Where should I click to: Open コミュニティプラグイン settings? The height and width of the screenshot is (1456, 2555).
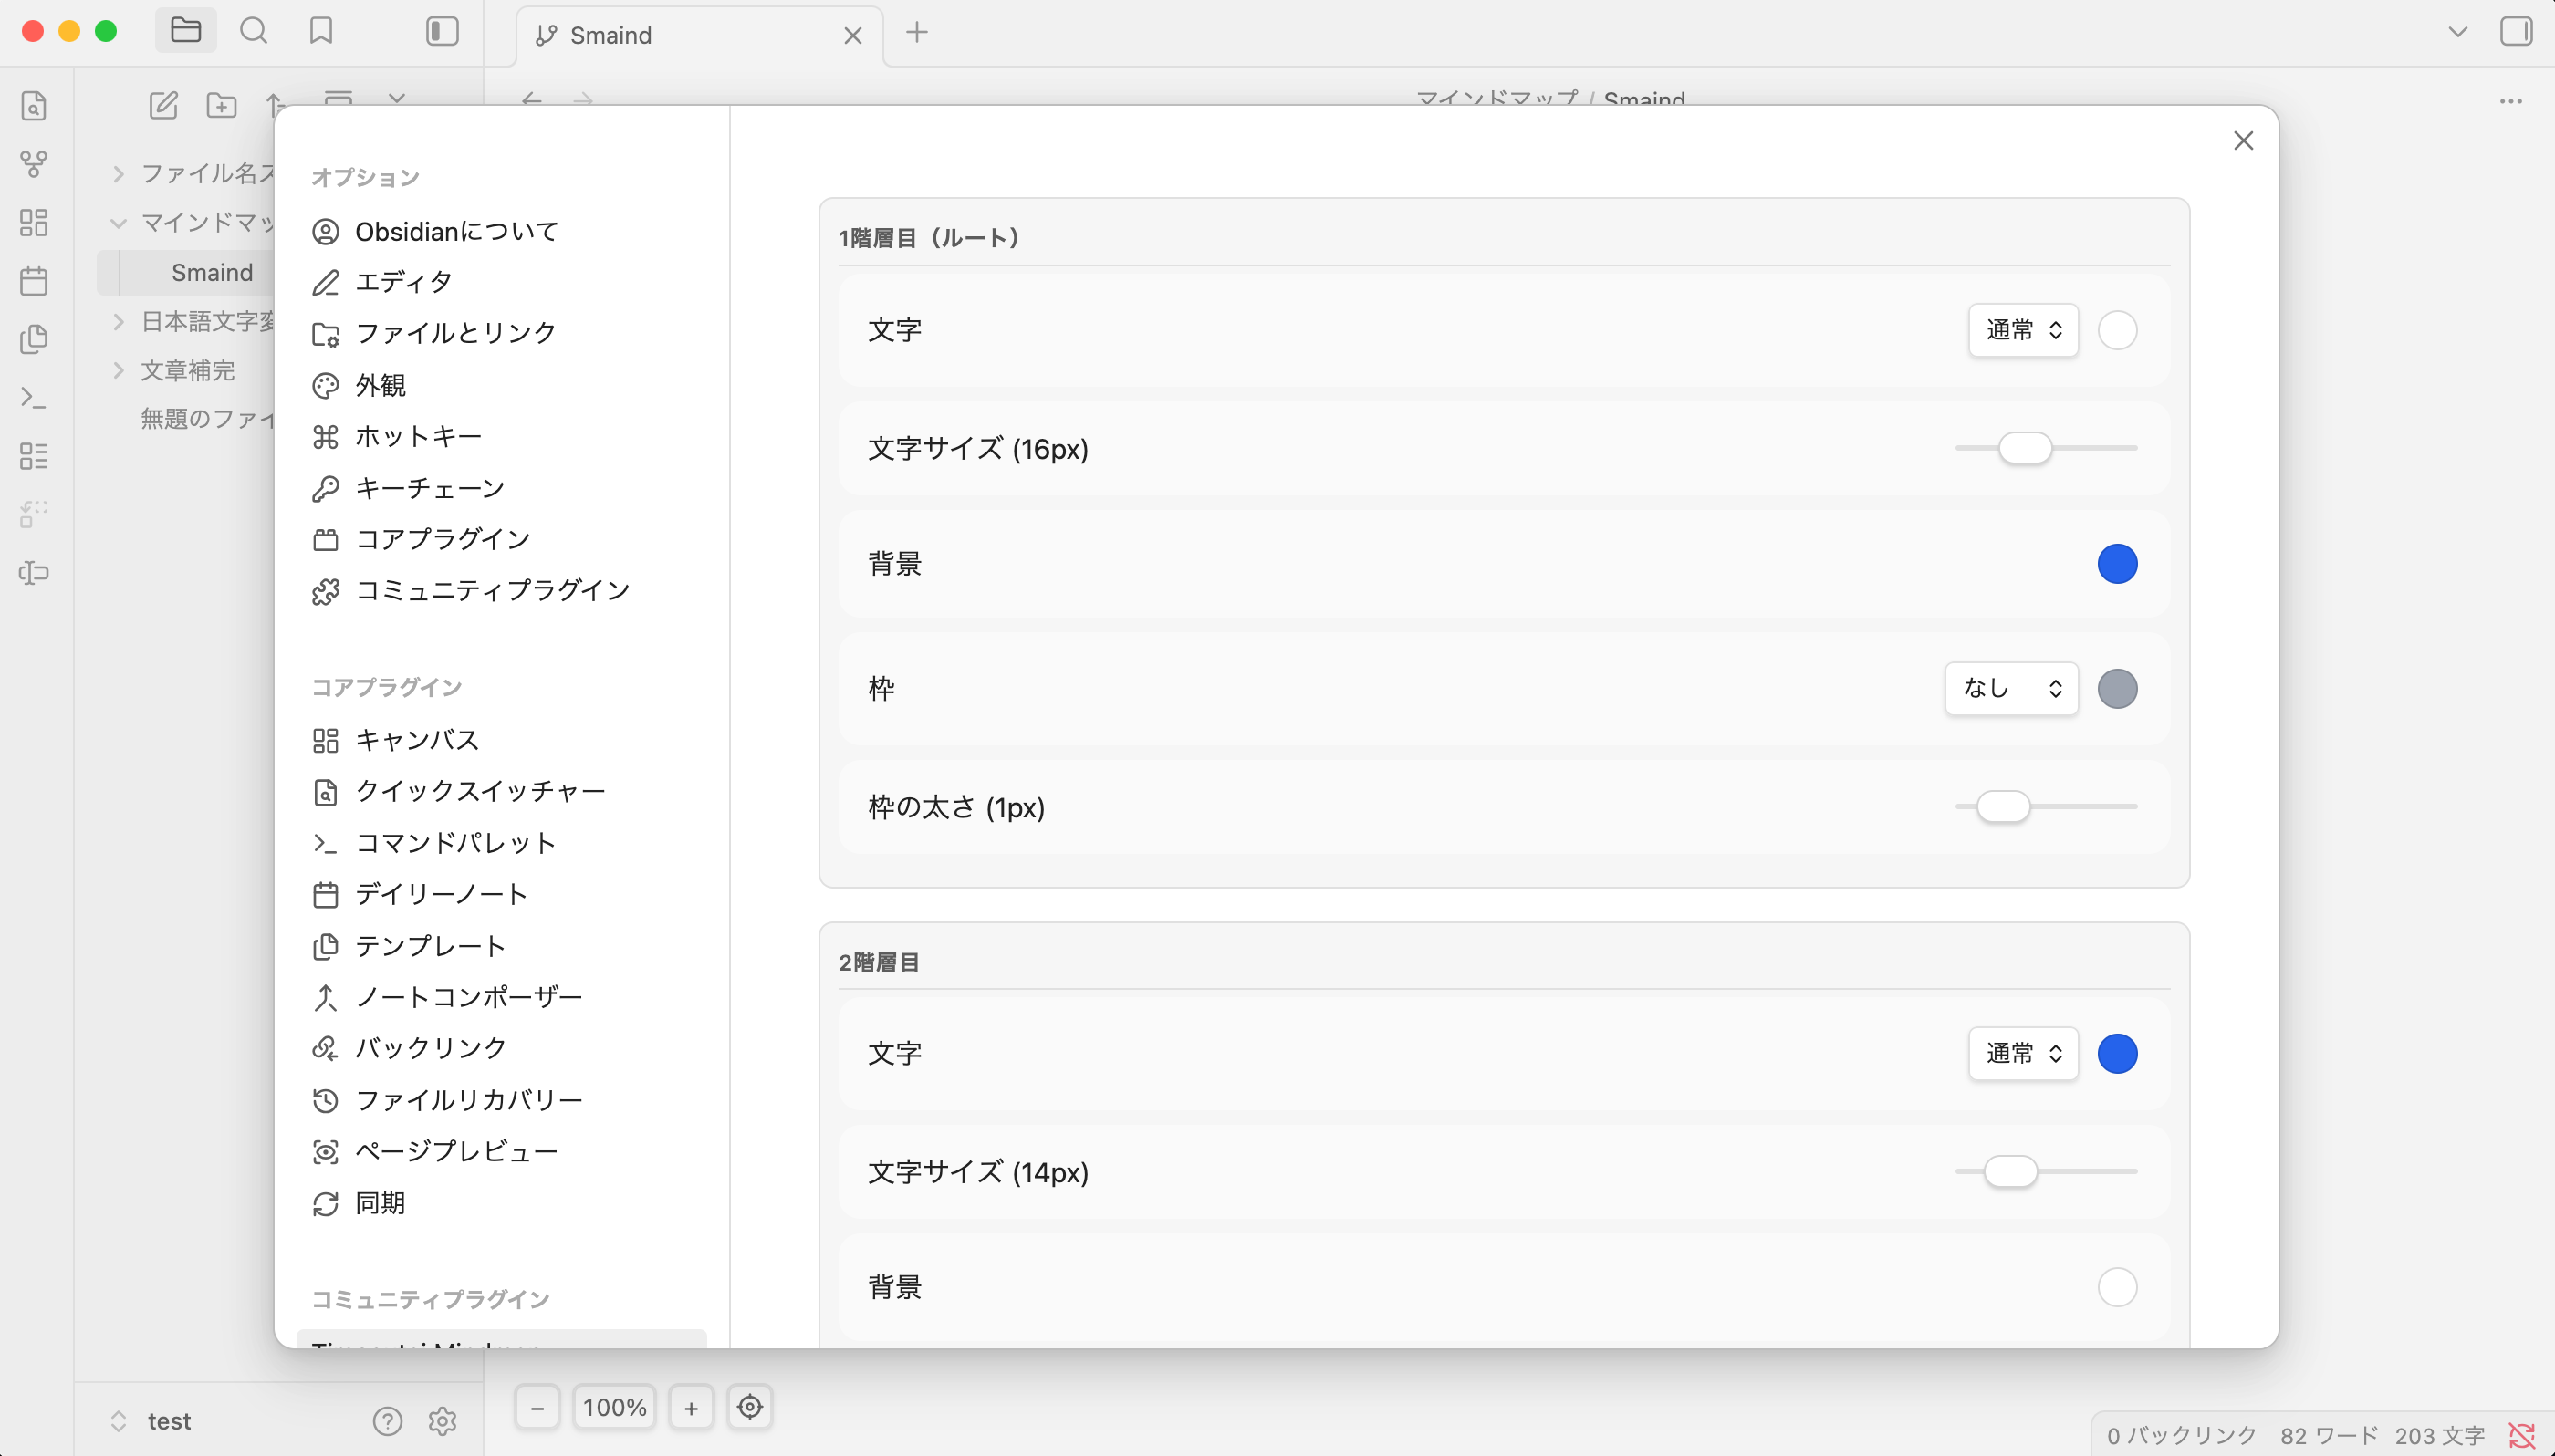(x=503, y=590)
